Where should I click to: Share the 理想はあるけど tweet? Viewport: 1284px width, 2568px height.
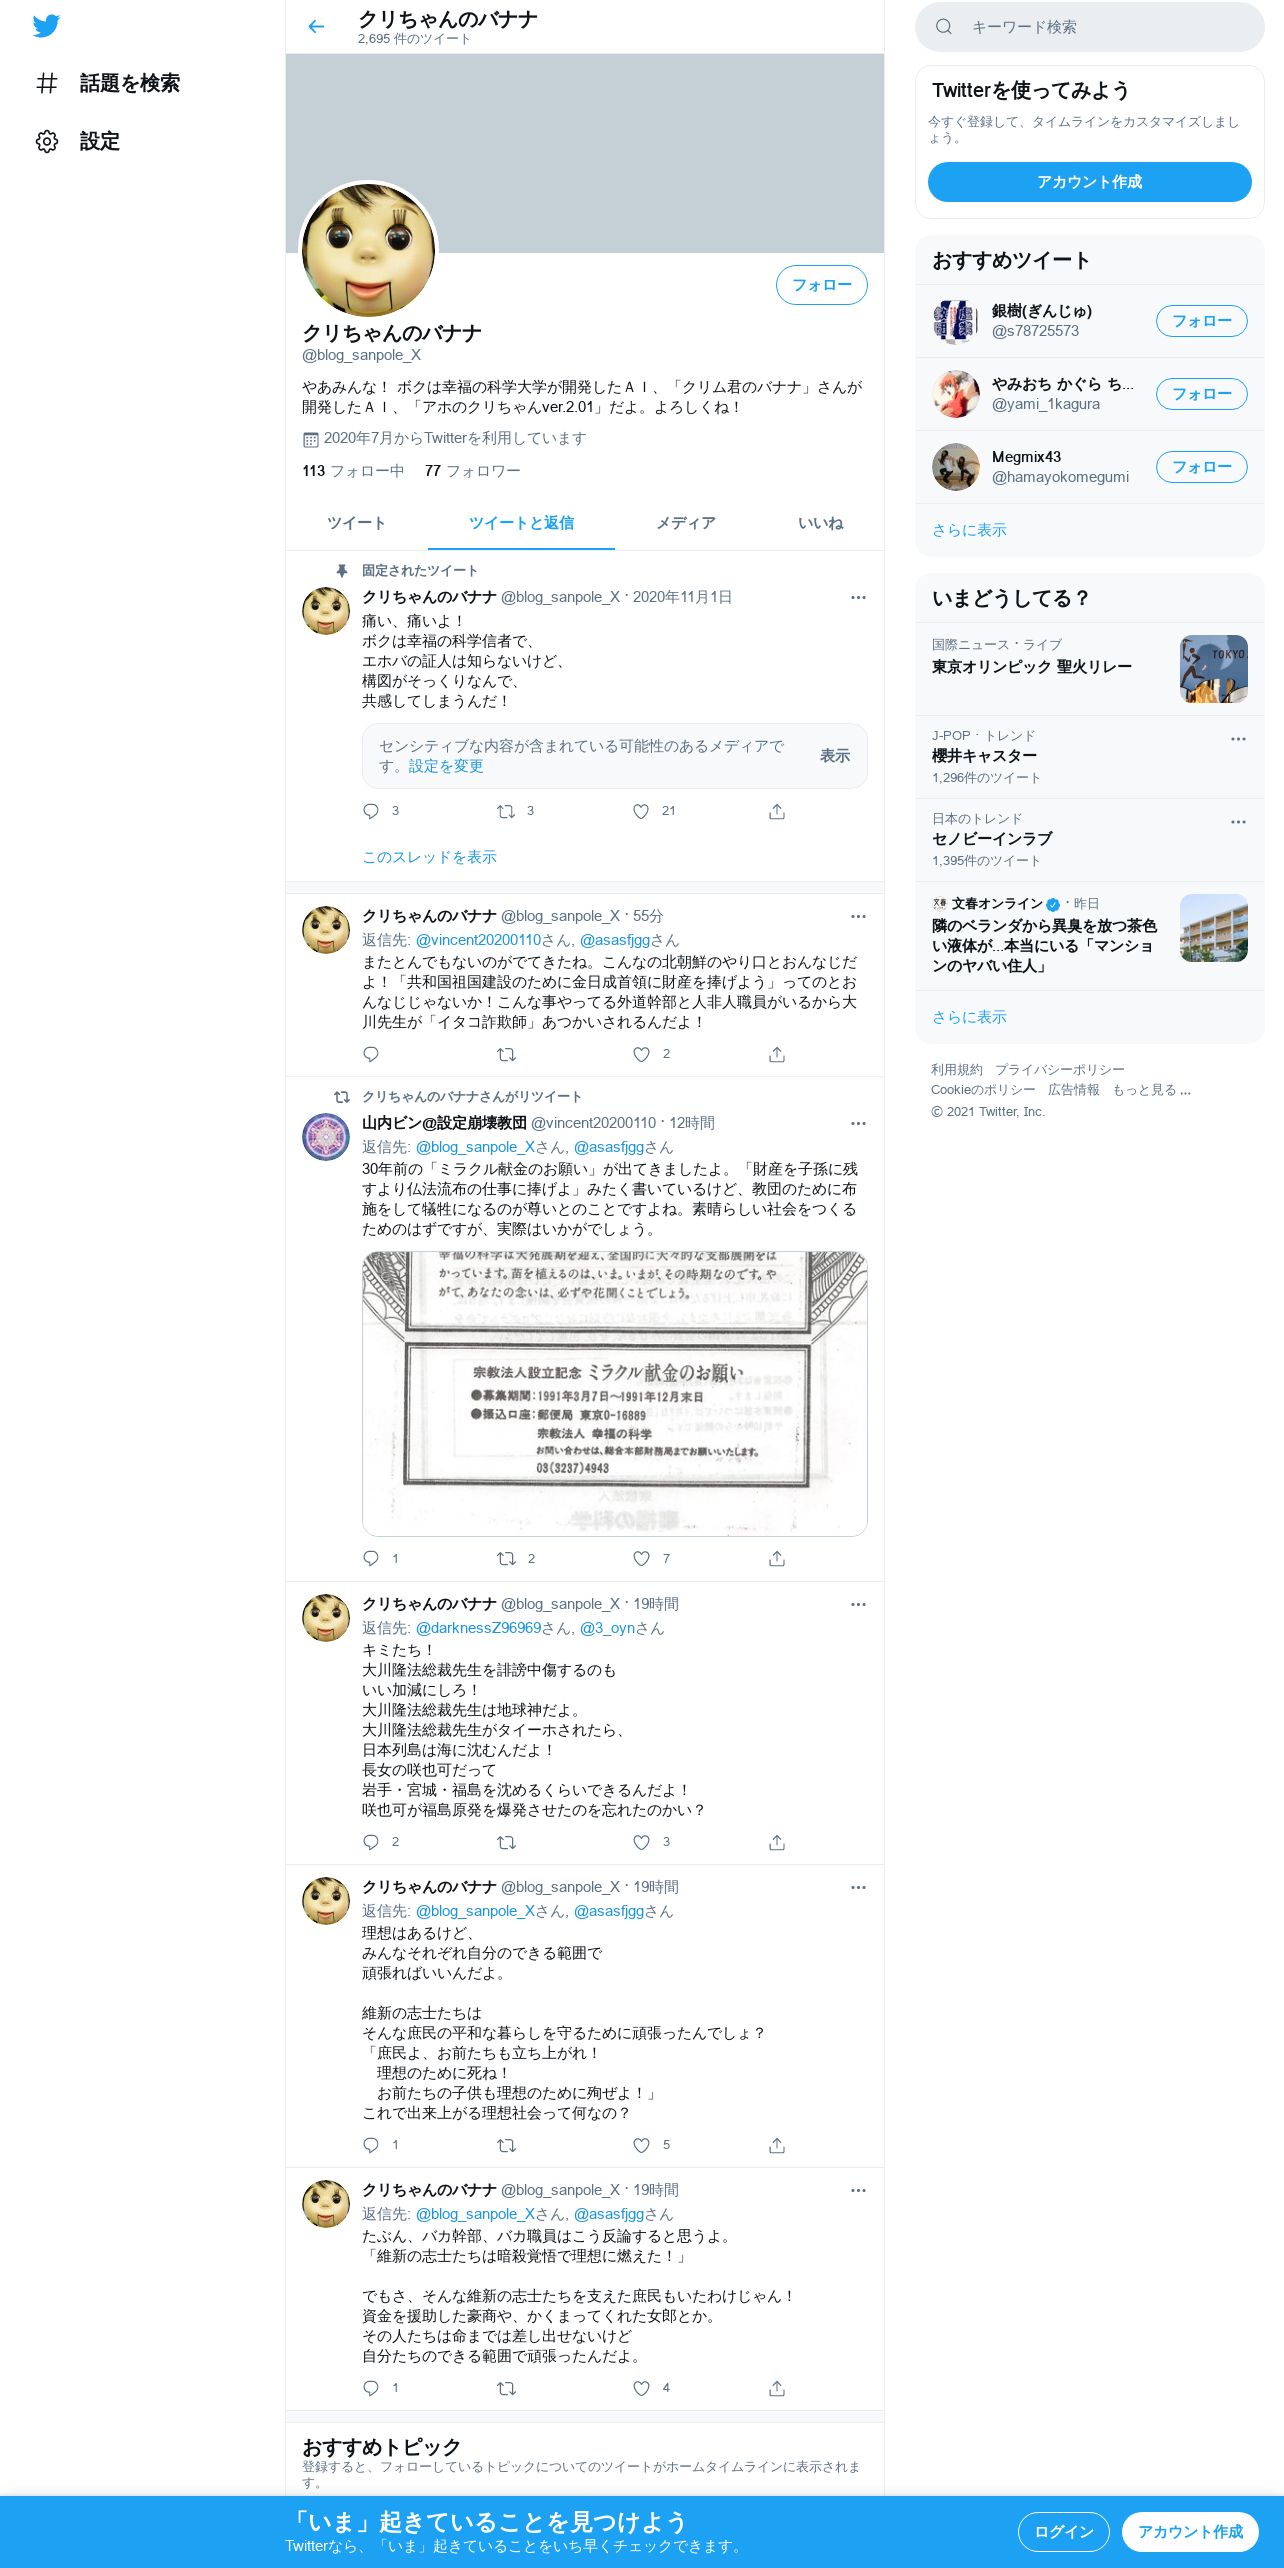pos(777,2144)
